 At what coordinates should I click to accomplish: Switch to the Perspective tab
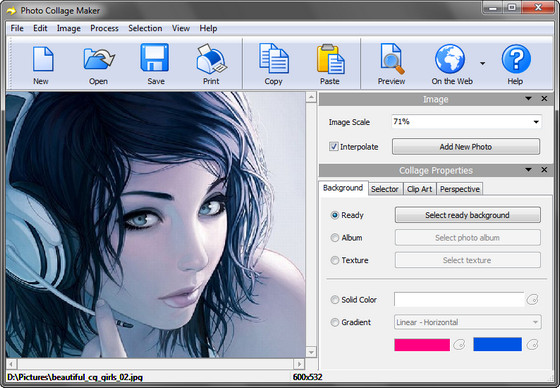tap(460, 189)
